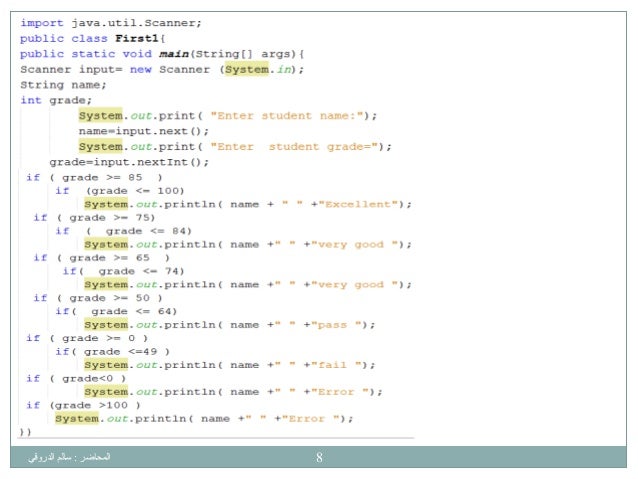Viewport: 638px width, 479px height.
Task: Select the class name 'First1'
Action: tap(137, 39)
